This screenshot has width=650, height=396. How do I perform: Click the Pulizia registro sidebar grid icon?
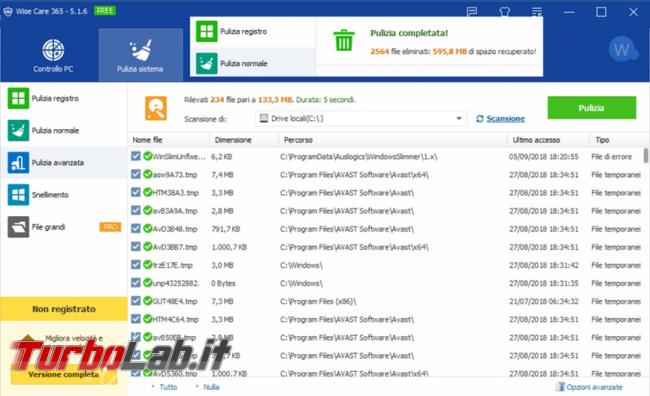[x=18, y=98]
